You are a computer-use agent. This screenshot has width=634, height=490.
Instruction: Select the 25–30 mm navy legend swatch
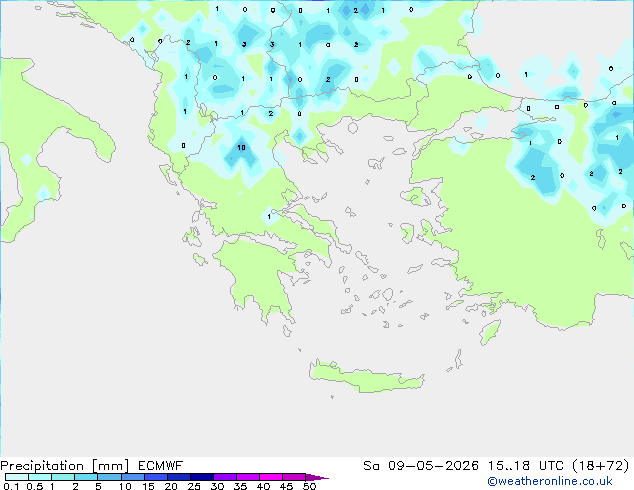[202, 477]
